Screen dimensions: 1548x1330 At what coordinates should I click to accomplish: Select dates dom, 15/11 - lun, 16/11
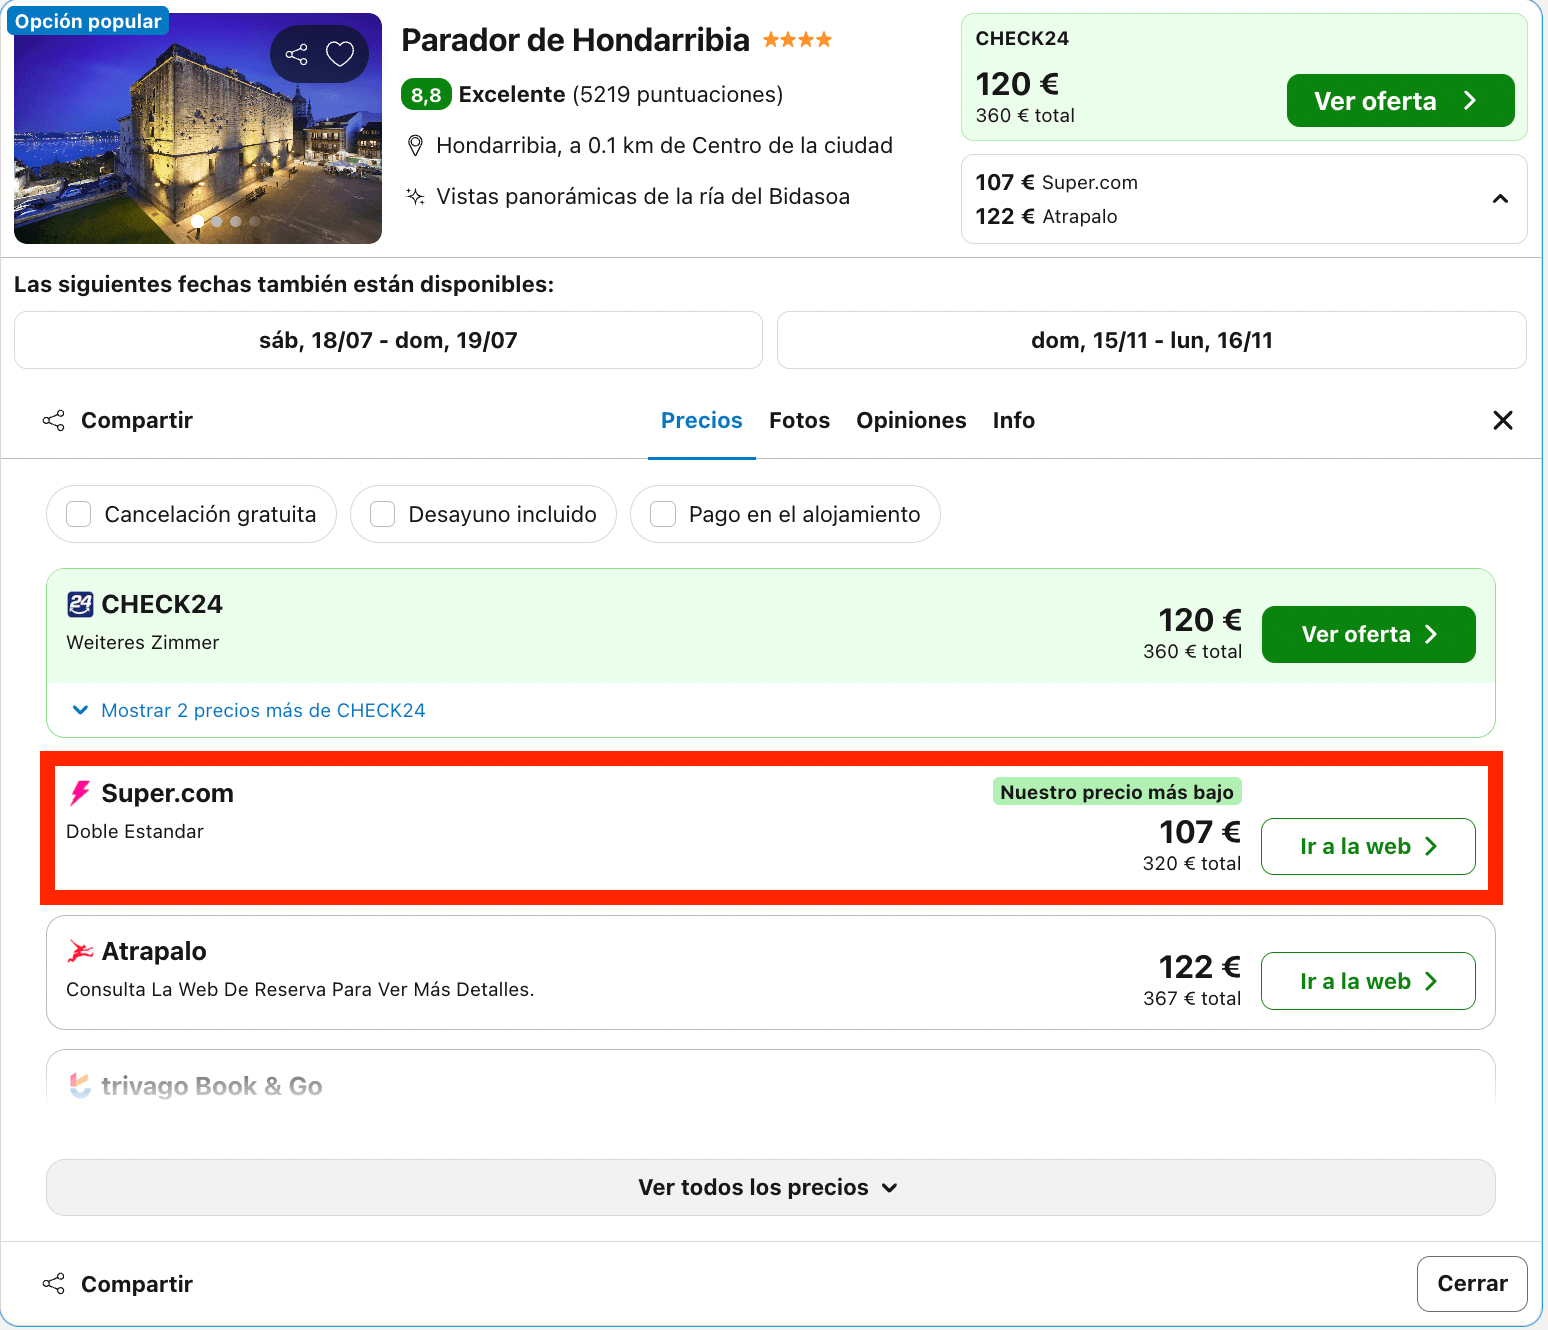(1152, 340)
